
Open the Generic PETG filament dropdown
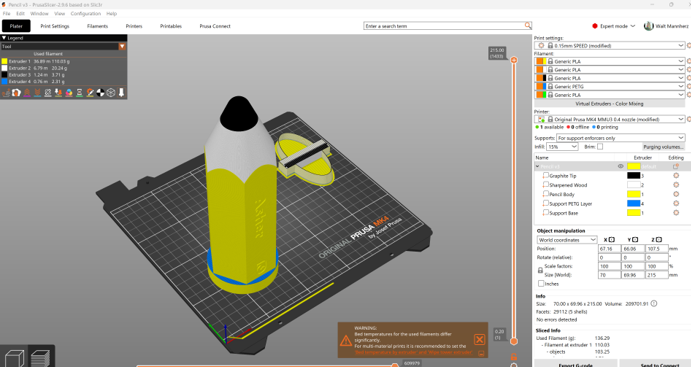(x=609, y=86)
